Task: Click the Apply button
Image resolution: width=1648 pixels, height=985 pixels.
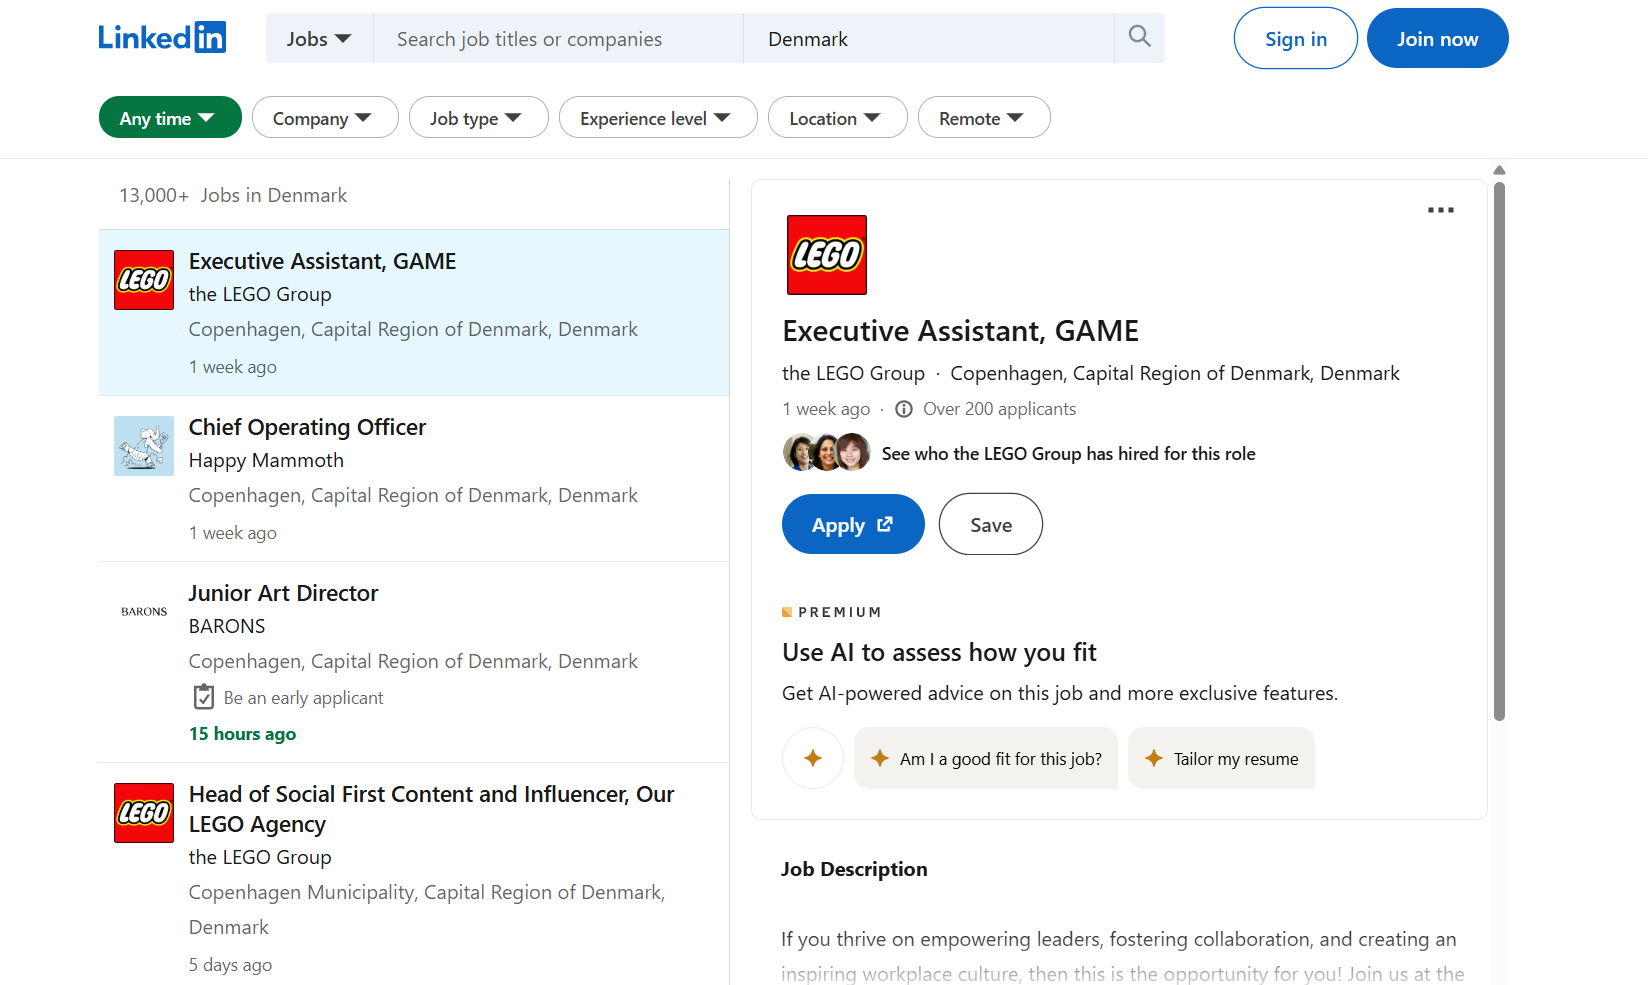Action: (853, 524)
